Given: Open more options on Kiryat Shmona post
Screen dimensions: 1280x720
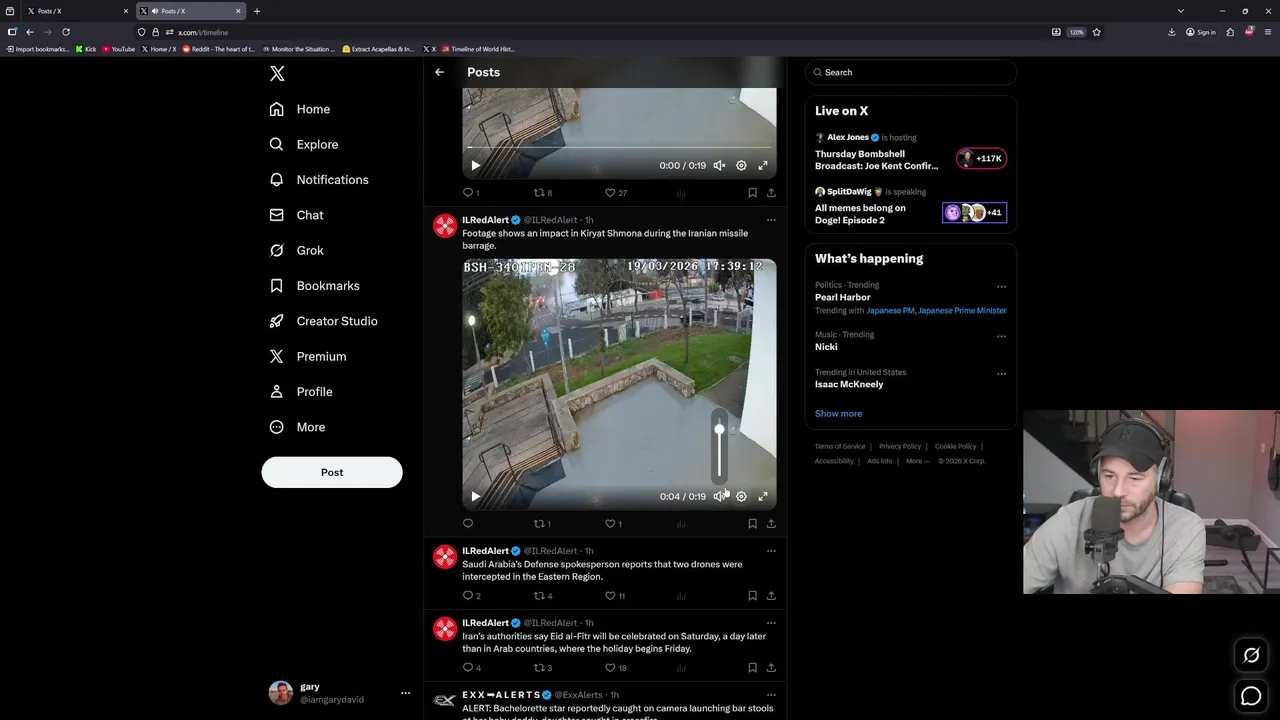Looking at the screenshot, I should click(771, 220).
